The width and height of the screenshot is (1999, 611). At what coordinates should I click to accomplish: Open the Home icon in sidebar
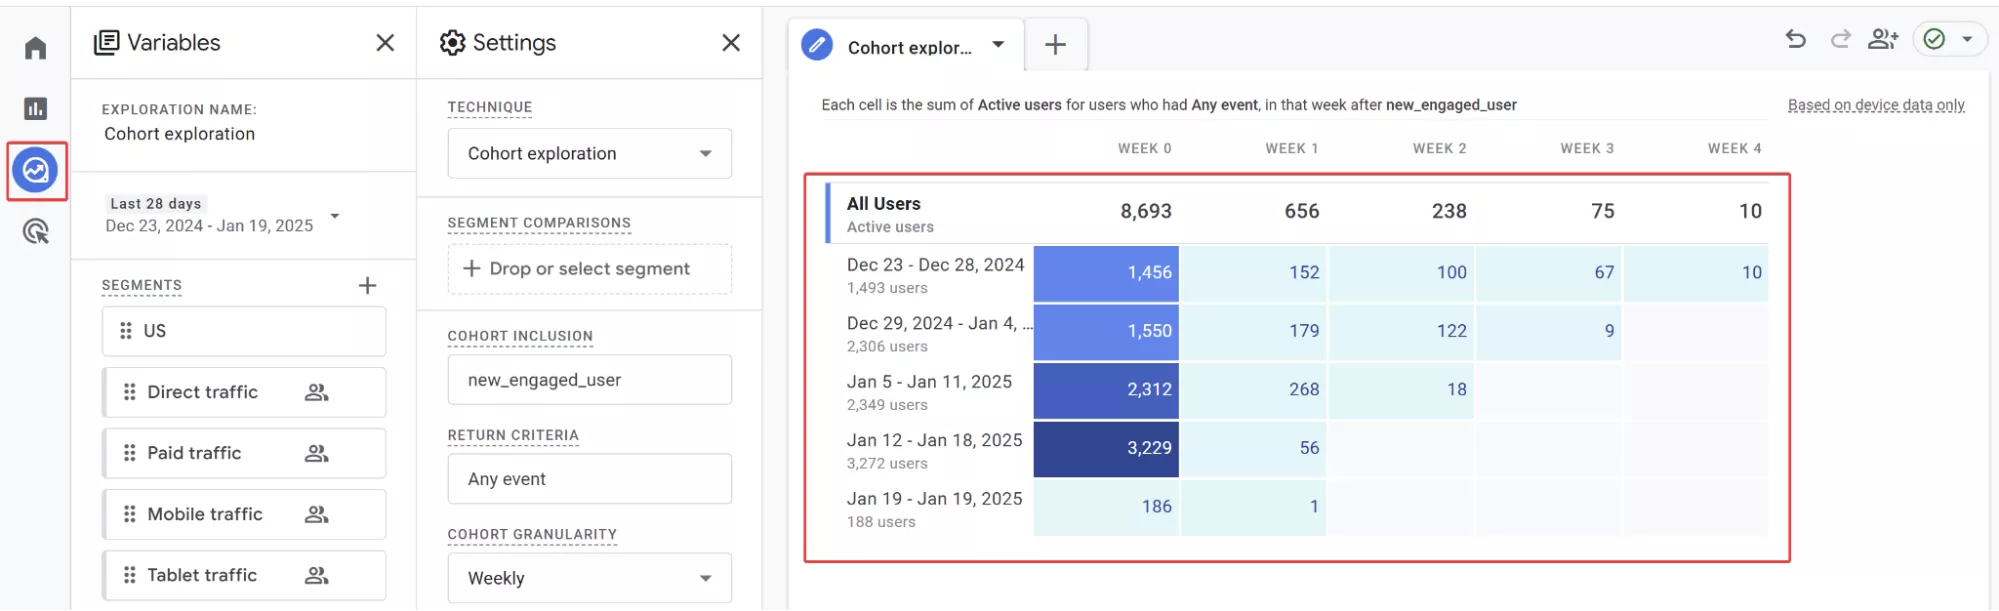click(36, 47)
